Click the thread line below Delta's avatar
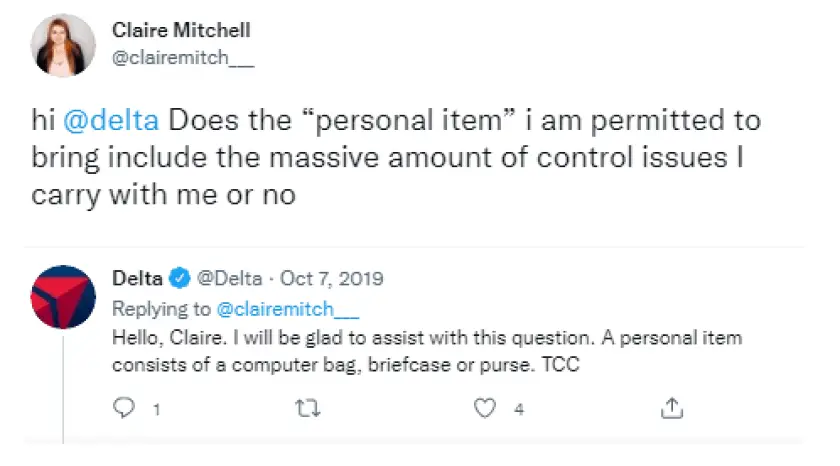 pos(63,389)
